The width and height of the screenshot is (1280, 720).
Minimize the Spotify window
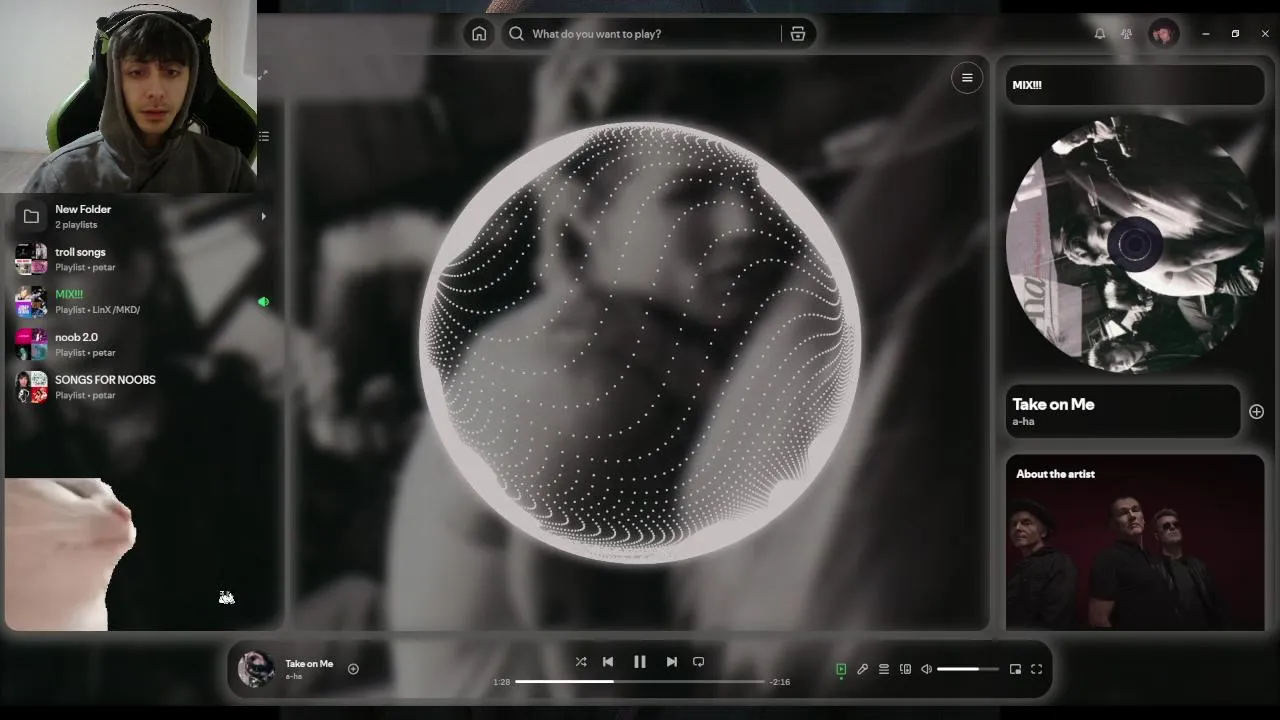(x=1206, y=34)
